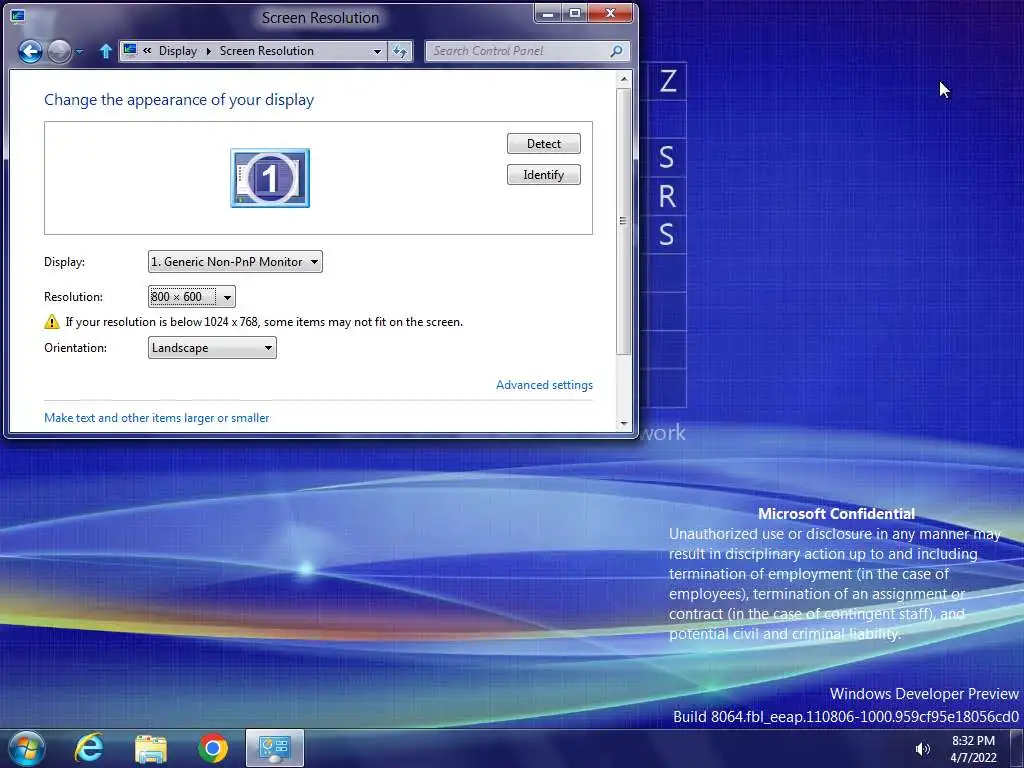Minimize the Screen Resolution window

[549, 13]
